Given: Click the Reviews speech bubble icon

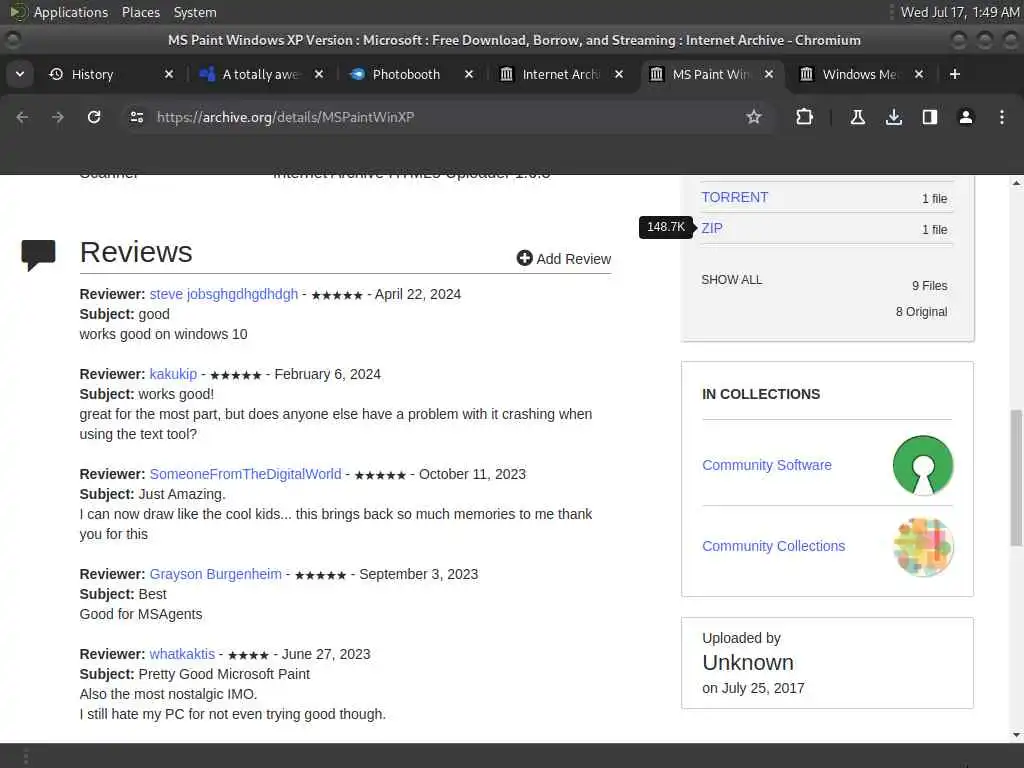Looking at the screenshot, I should pyautogui.click(x=38, y=255).
